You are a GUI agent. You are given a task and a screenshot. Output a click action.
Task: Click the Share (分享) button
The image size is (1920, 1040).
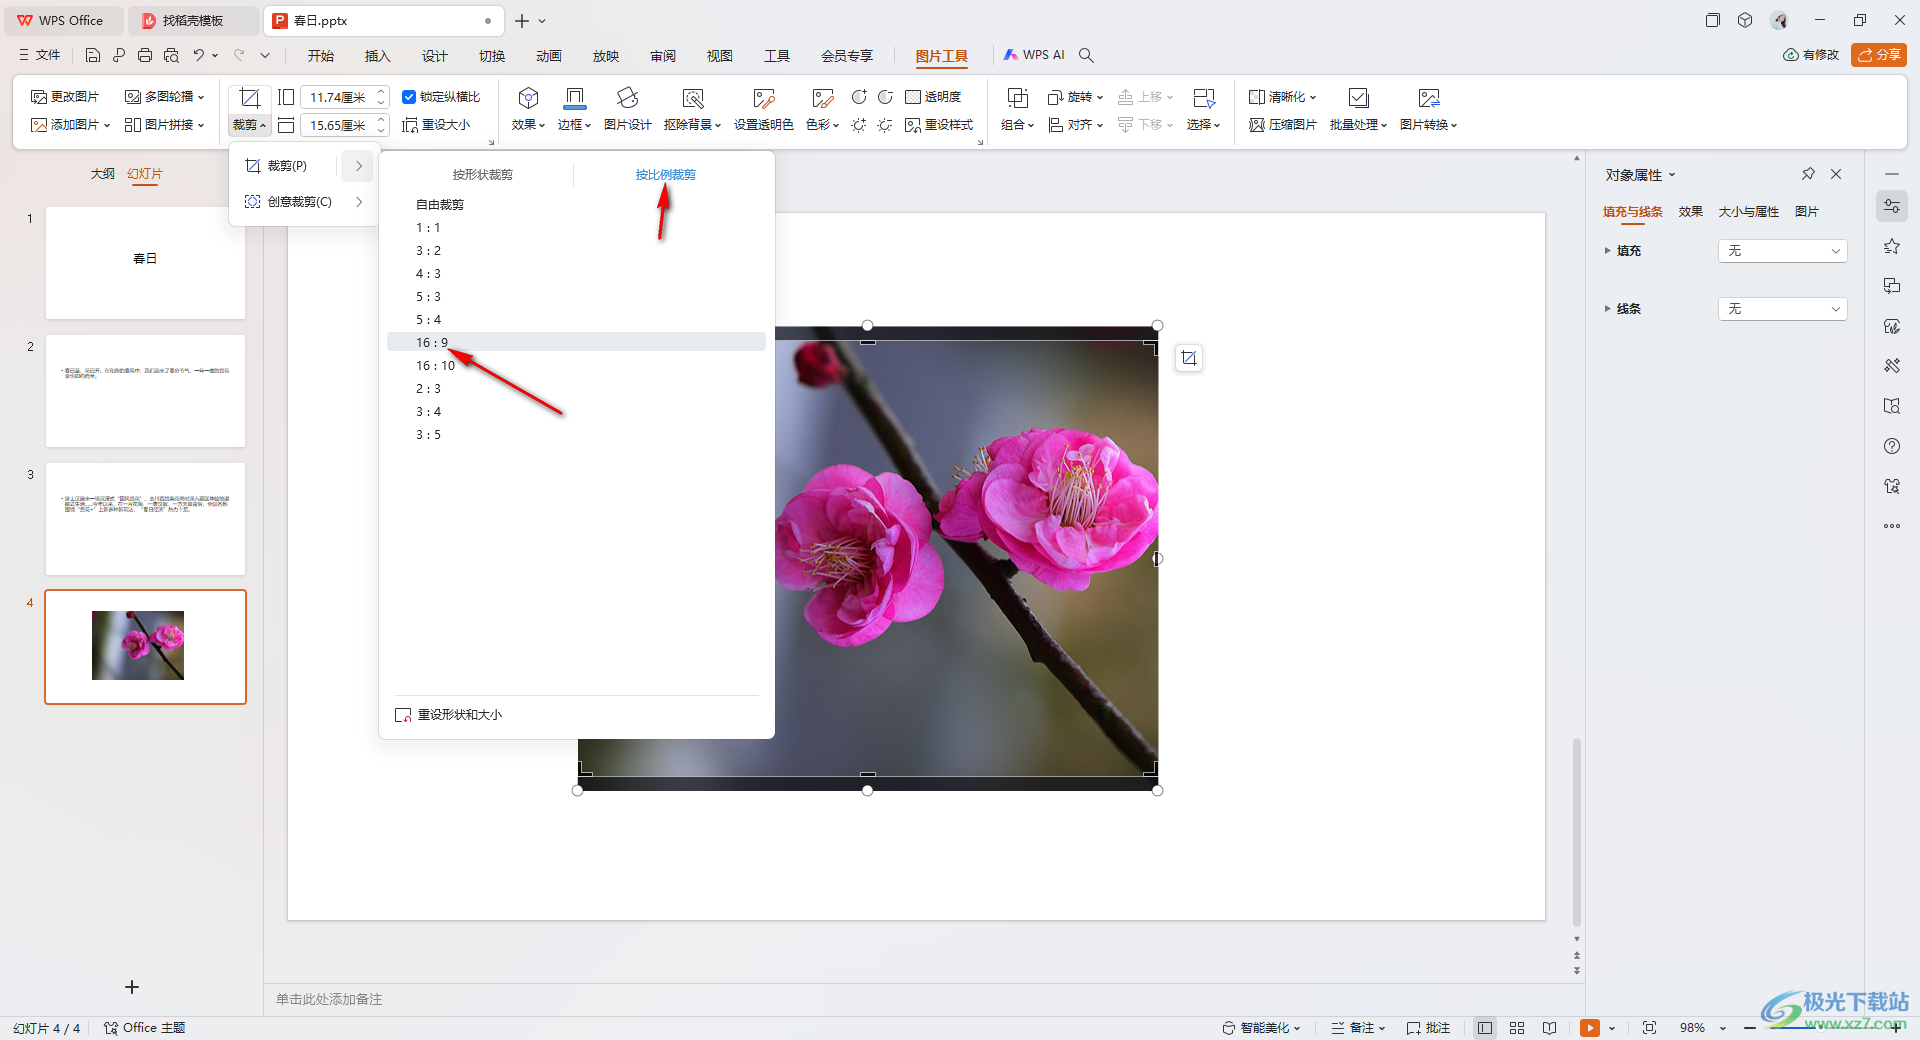[x=1878, y=55]
